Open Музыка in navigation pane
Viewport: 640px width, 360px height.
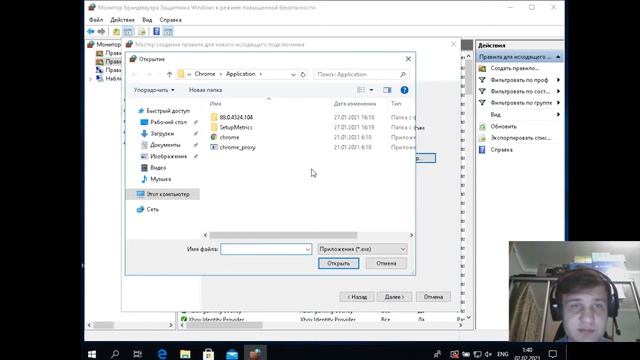pyautogui.click(x=160, y=179)
